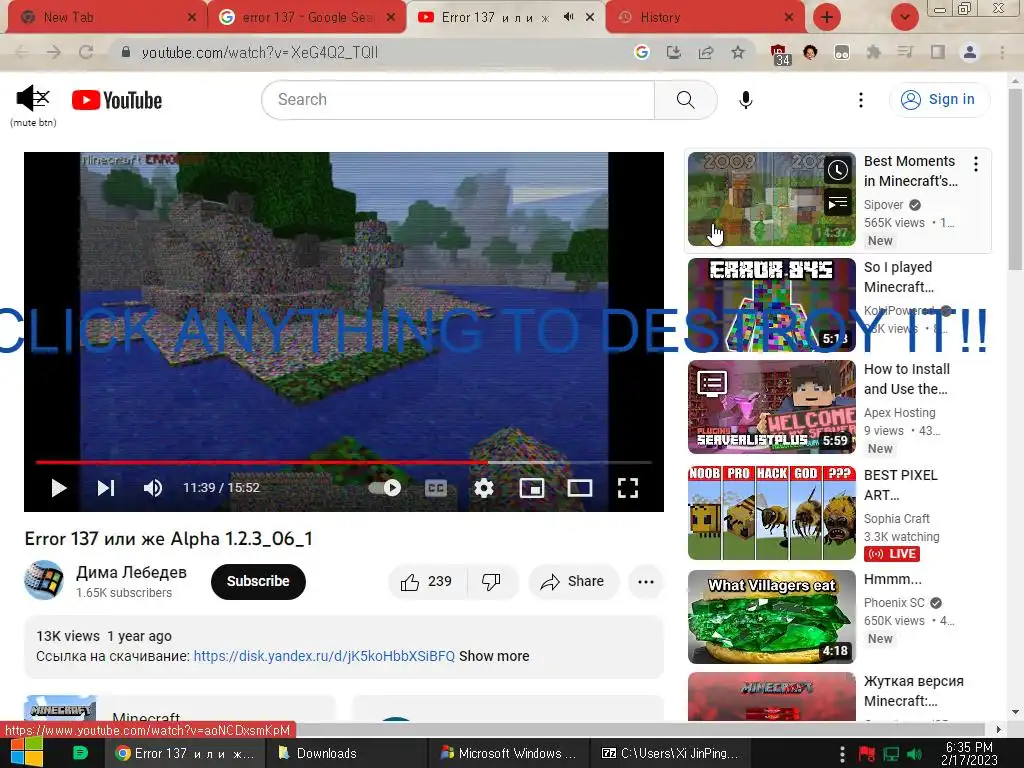Go forward in browser history
The height and width of the screenshot is (768, 1024).
tap(54, 52)
